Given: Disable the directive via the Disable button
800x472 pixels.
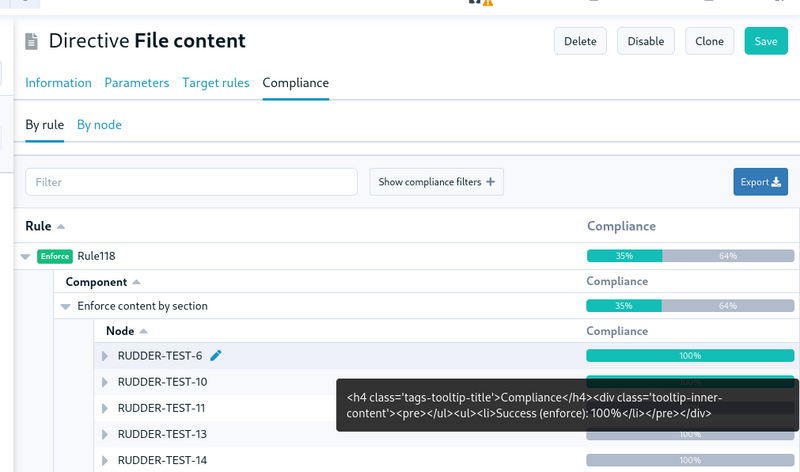Looking at the screenshot, I should click(x=645, y=41).
